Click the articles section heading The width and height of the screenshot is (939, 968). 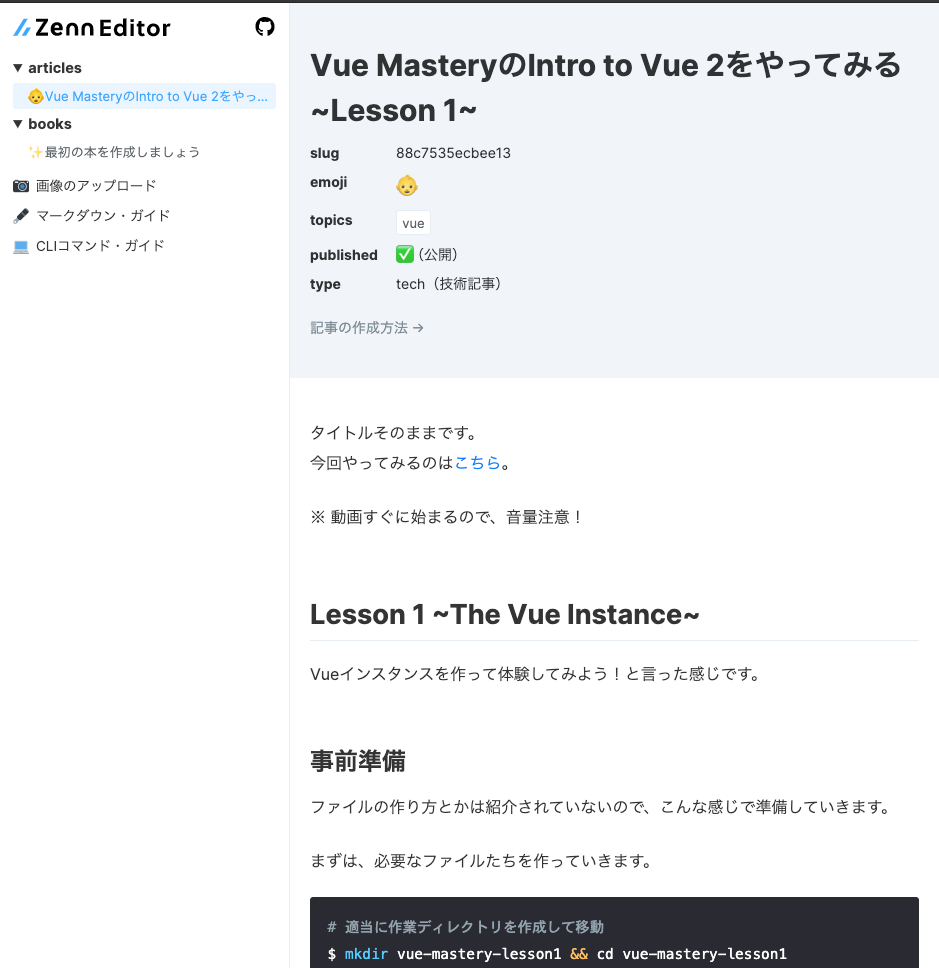(x=55, y=68)
